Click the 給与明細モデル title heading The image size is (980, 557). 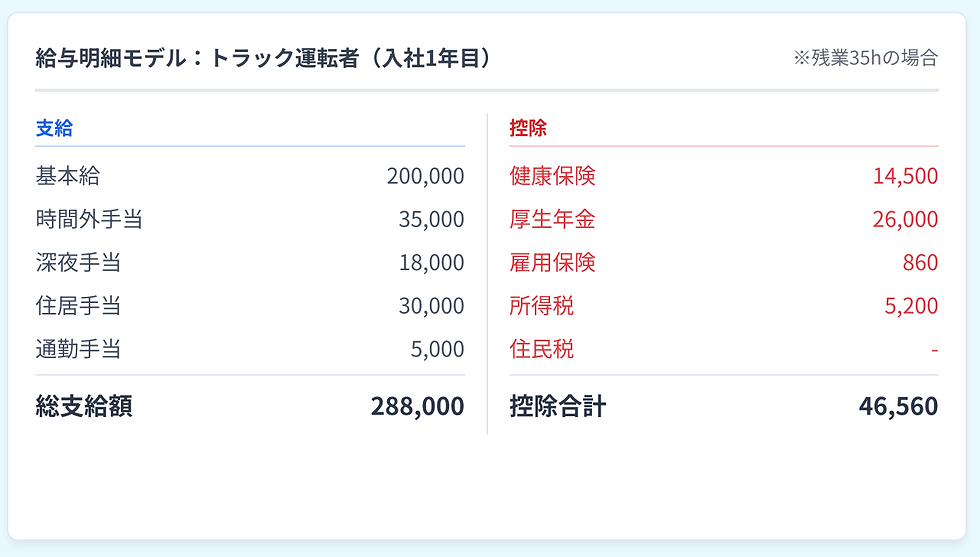264,58
